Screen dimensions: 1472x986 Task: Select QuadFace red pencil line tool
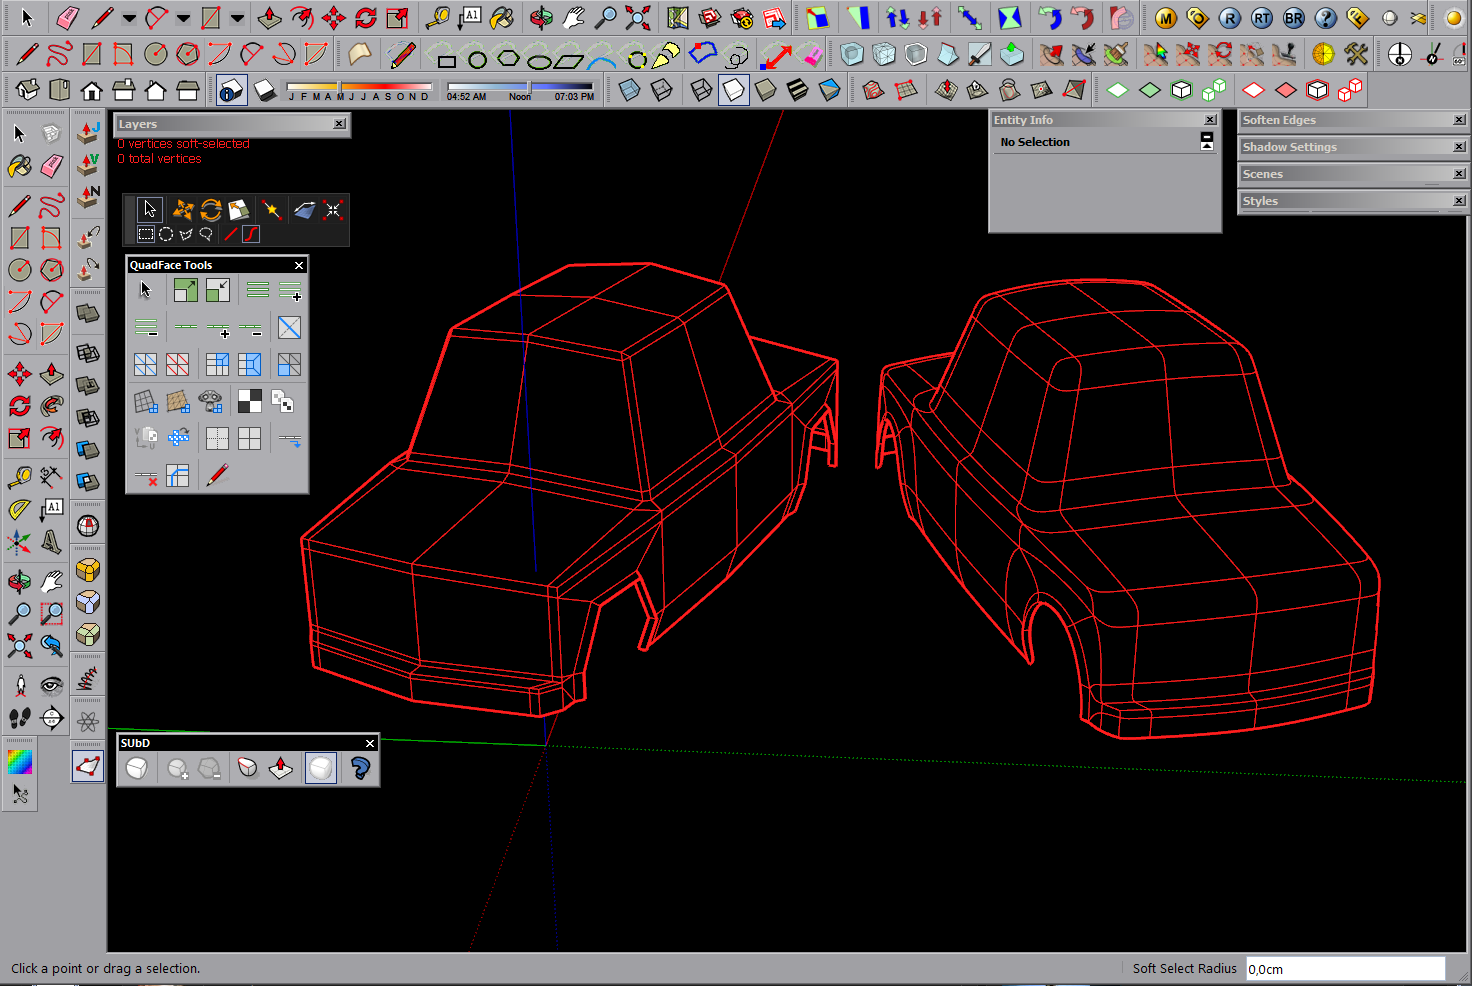(217, 475)
